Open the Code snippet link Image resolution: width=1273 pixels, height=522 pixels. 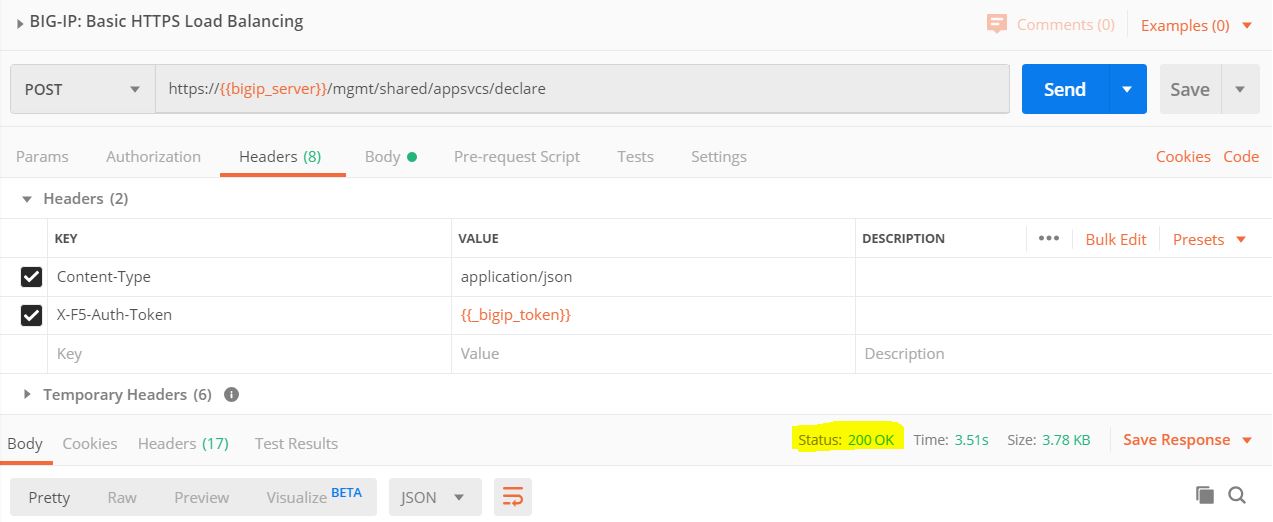(x=1241, y=156)
